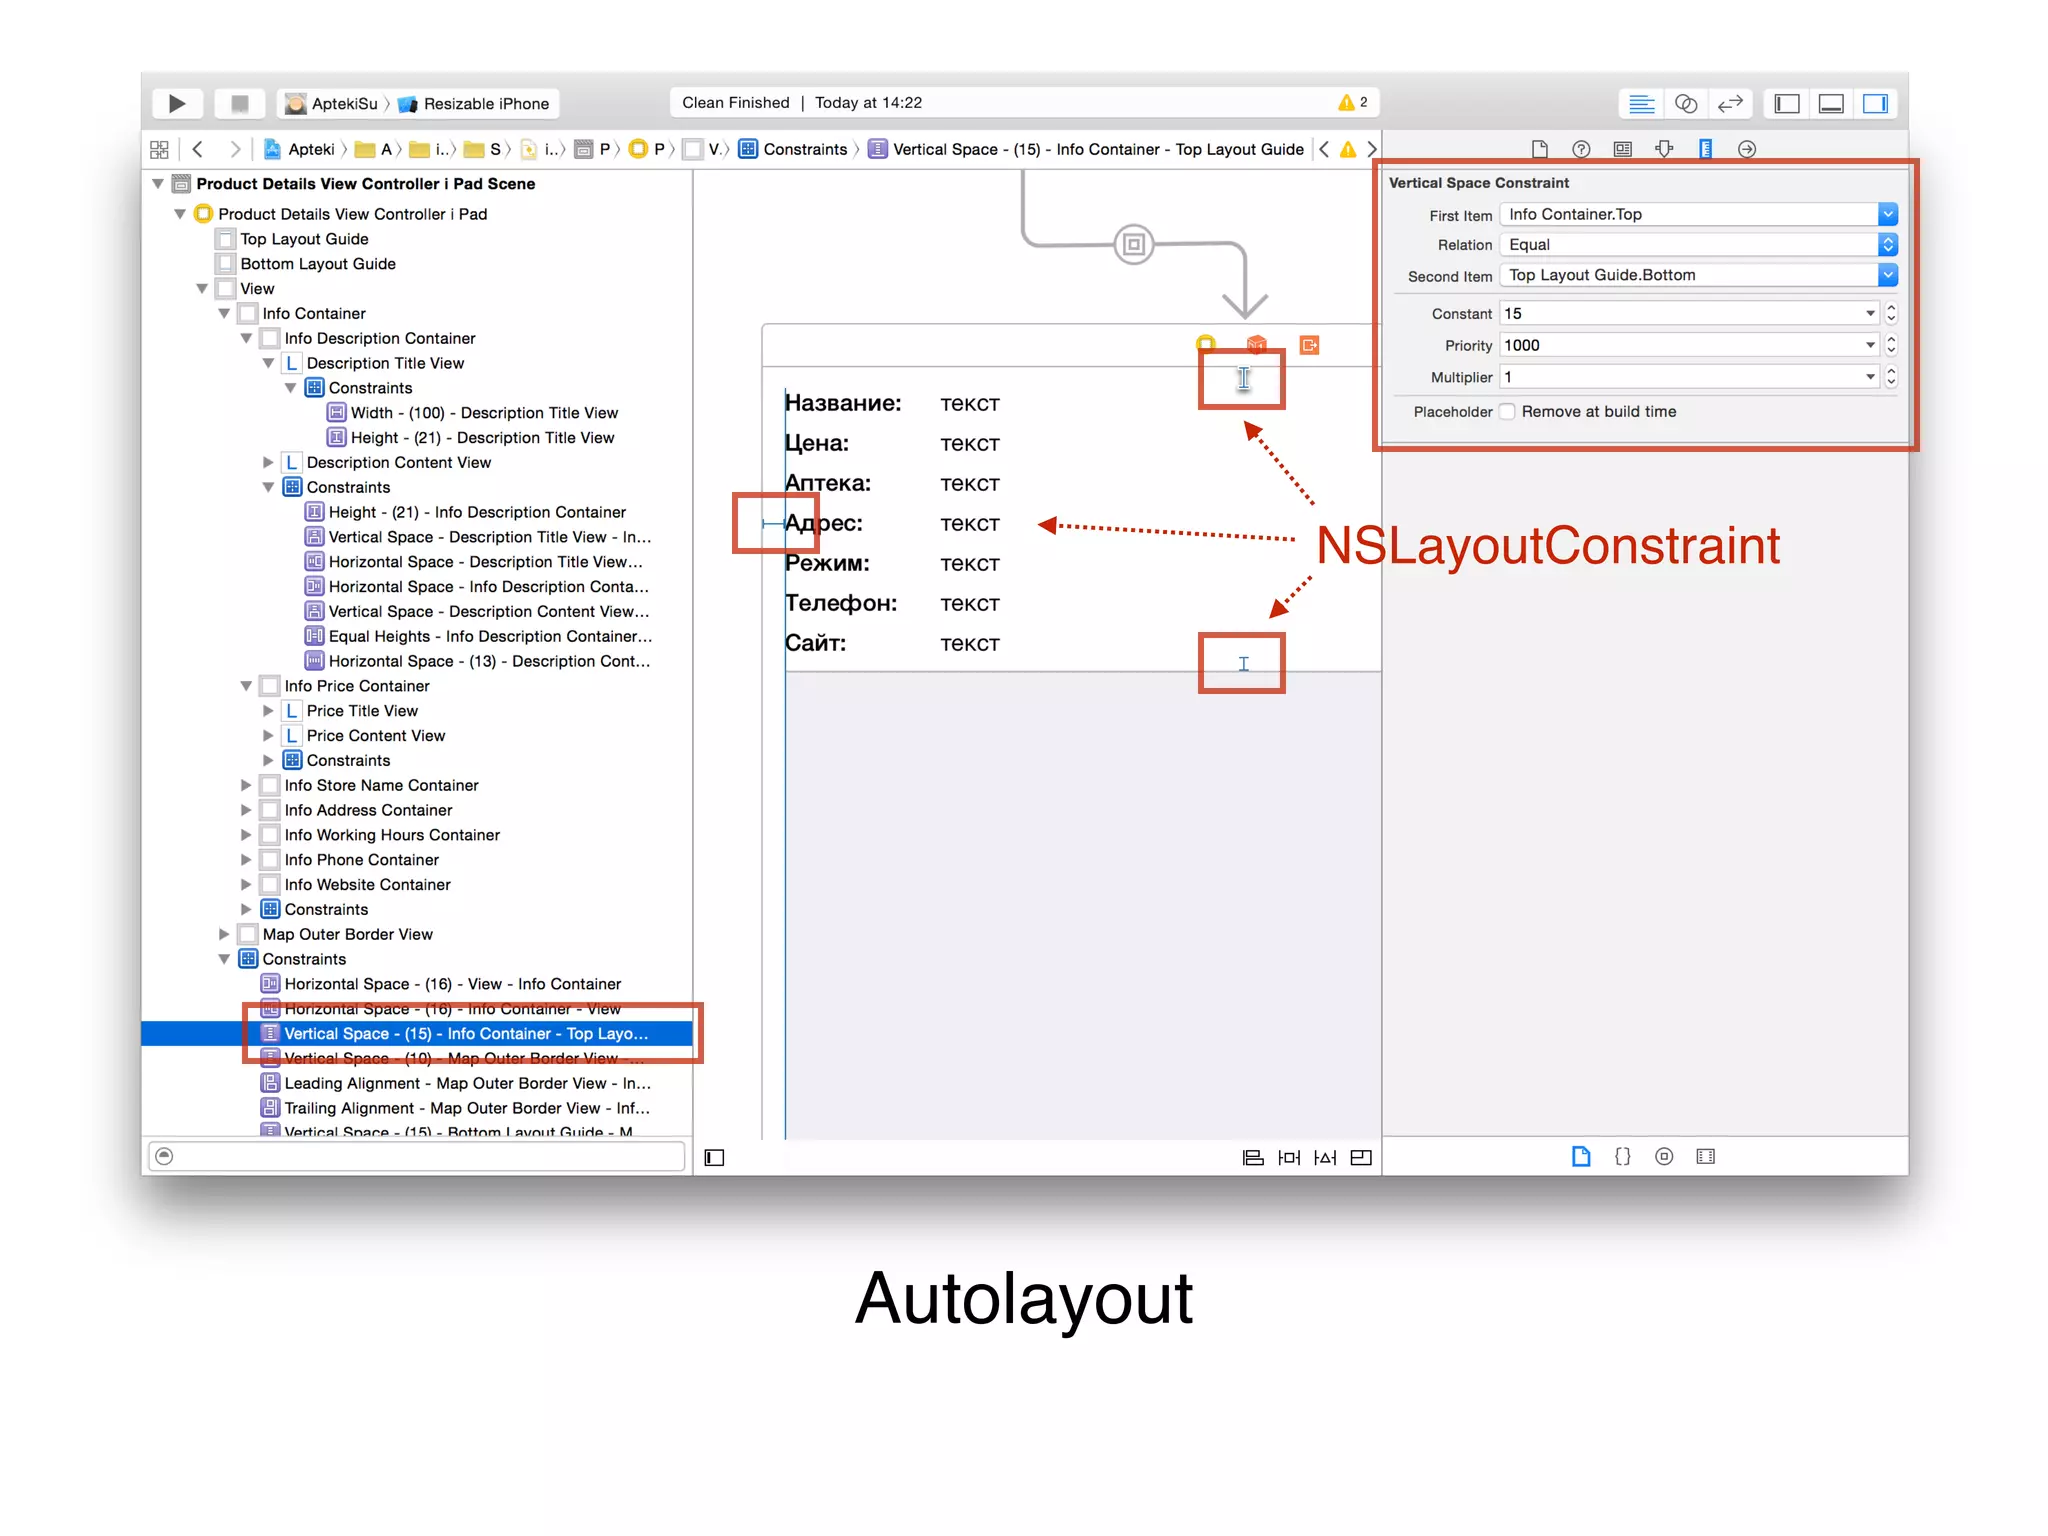
Task: Open Resolve Auto Layout Issues menu
Action: [1325, 1158]
